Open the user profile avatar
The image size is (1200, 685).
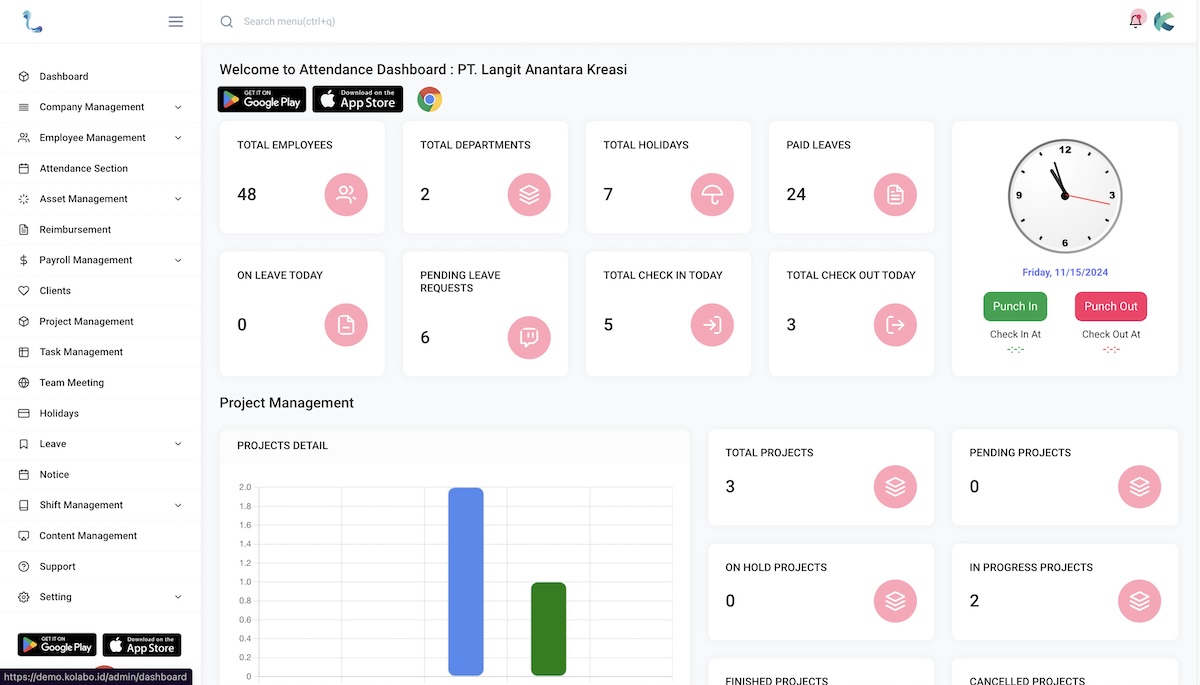(x=1164, y=21)
